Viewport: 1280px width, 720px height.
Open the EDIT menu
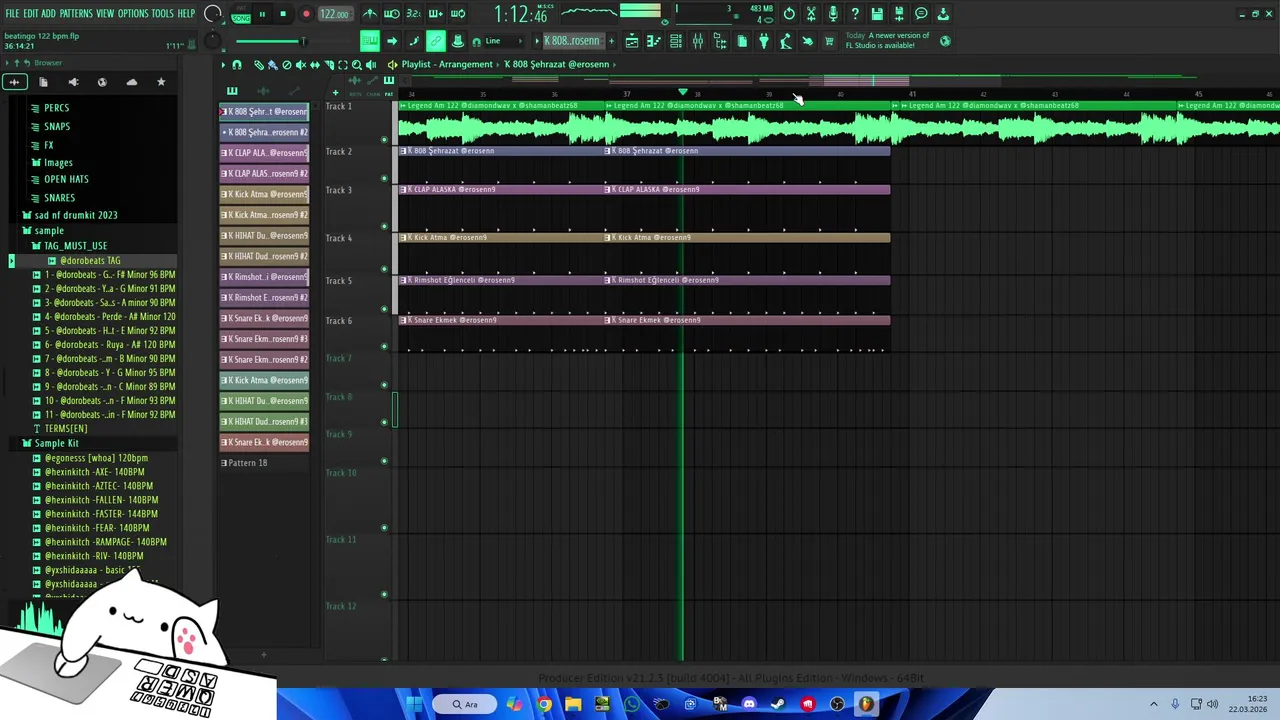pos(31,13)
